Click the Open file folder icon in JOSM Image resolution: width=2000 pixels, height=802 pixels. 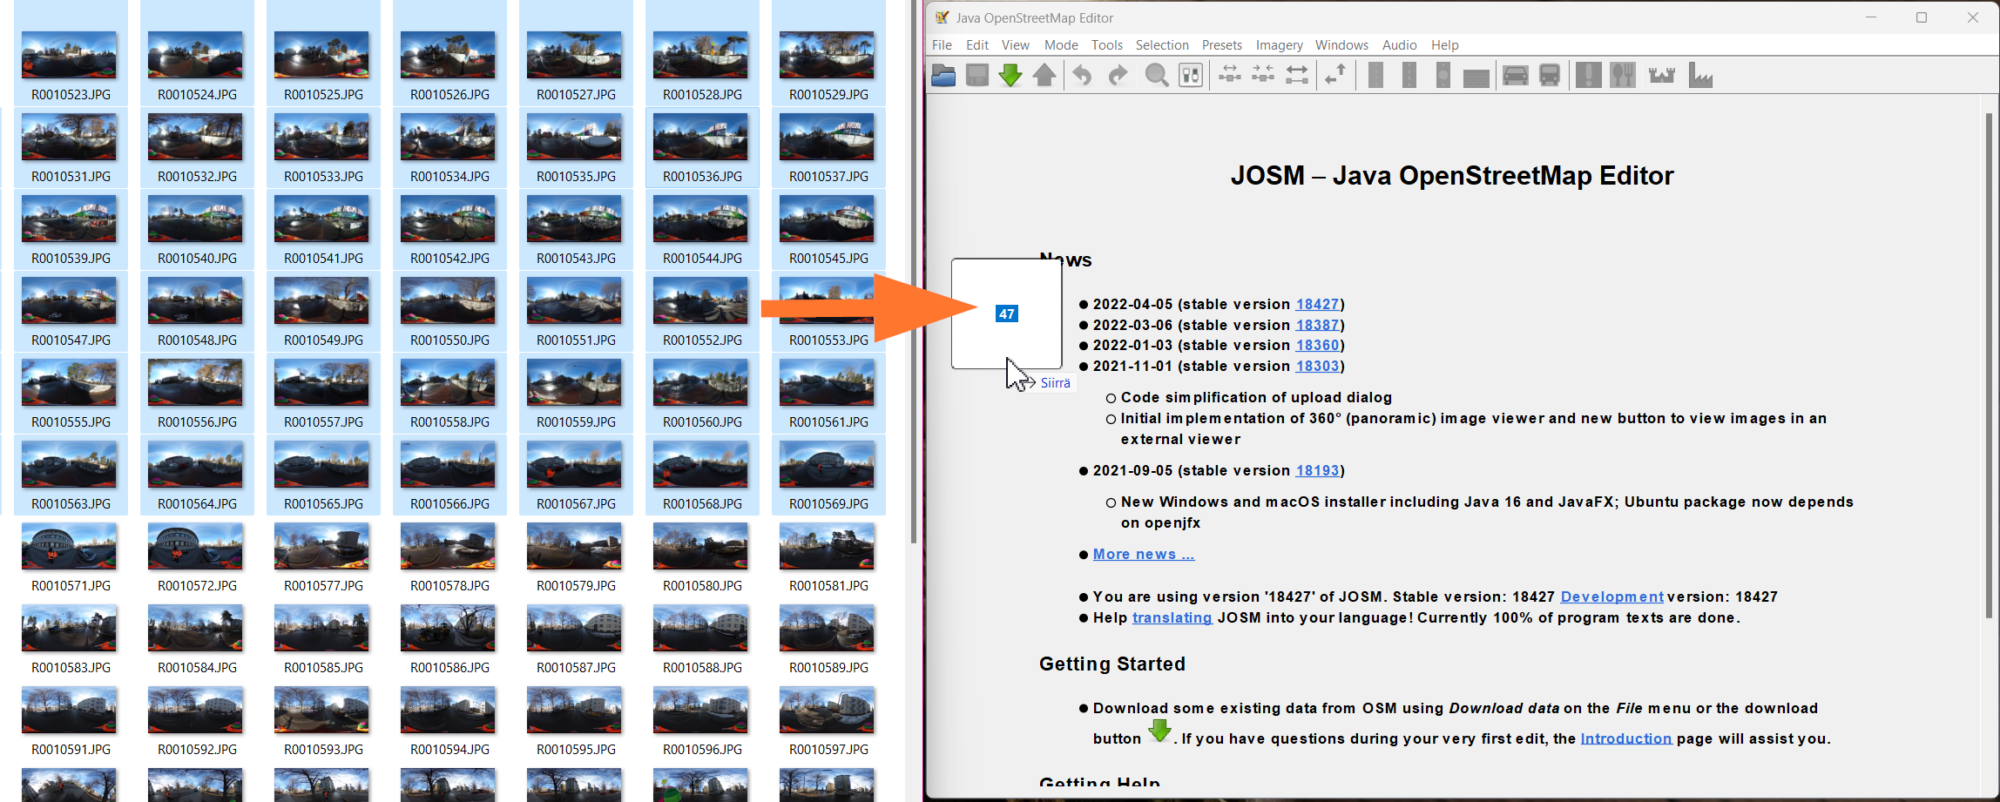pos(943,75)
